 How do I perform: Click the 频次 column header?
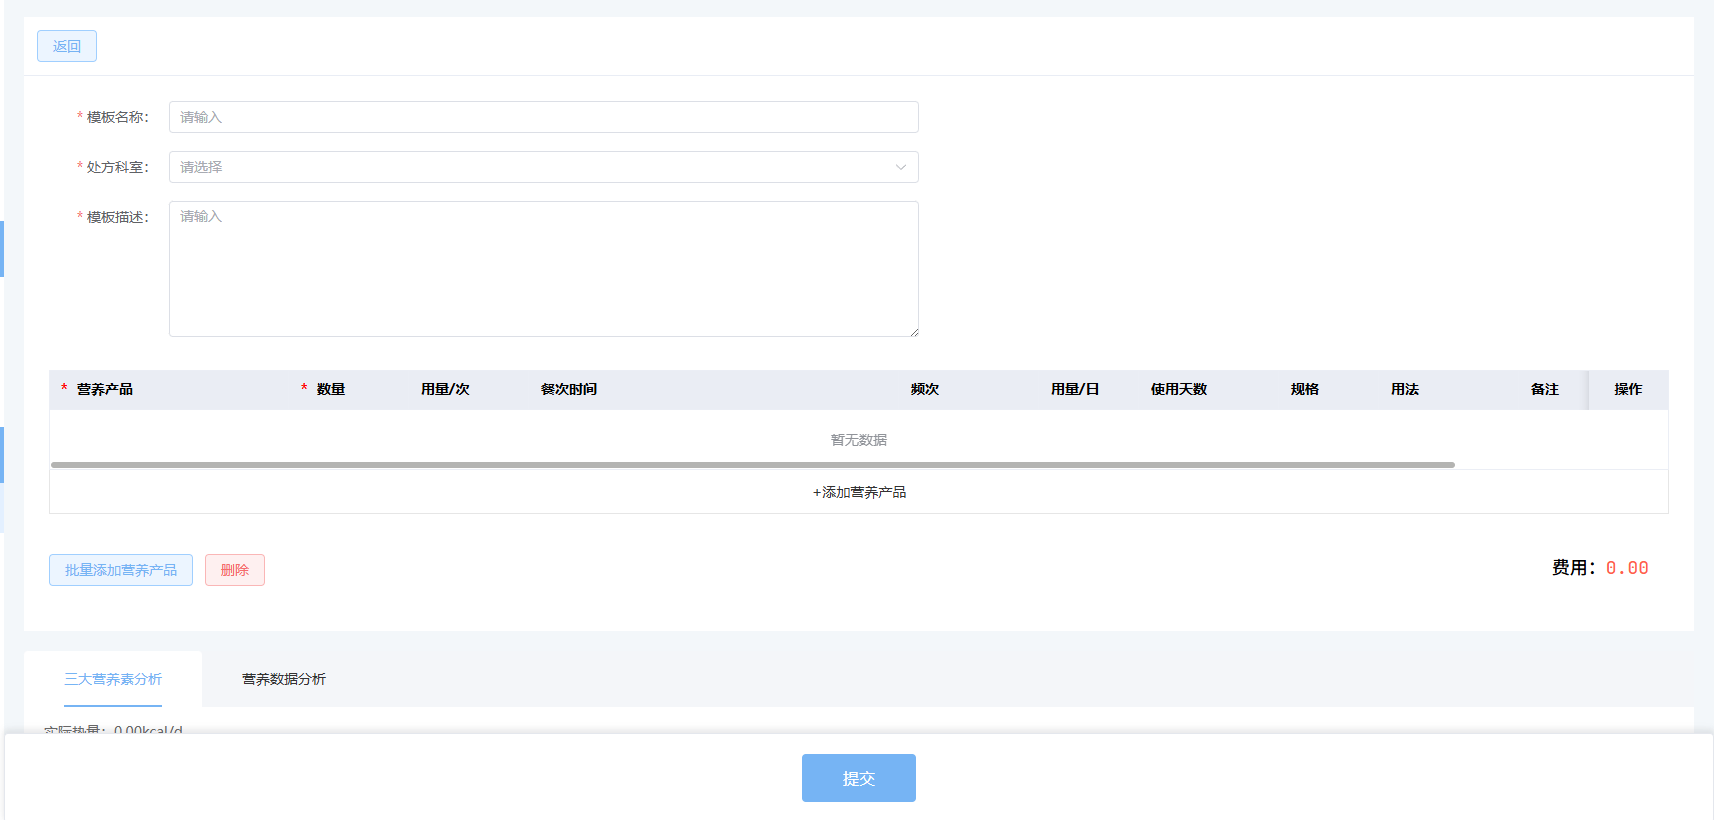click(925, 389)
